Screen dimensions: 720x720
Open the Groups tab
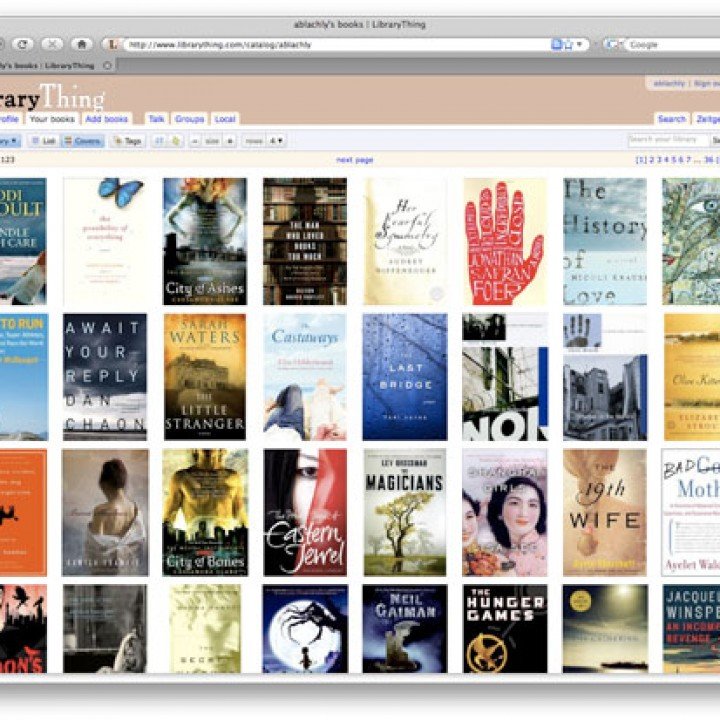[x=189, y=119]
